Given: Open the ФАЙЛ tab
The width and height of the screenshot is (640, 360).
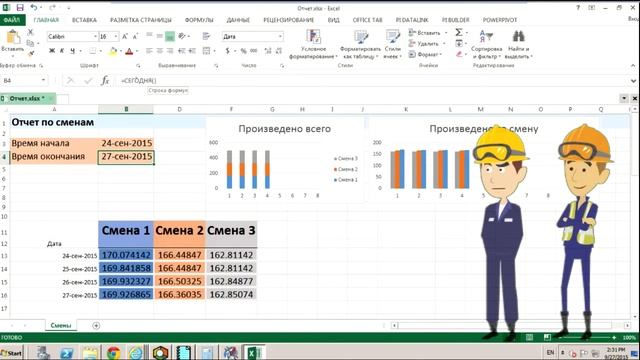Looking at the screenshot, I should click(x=12, y=20).
